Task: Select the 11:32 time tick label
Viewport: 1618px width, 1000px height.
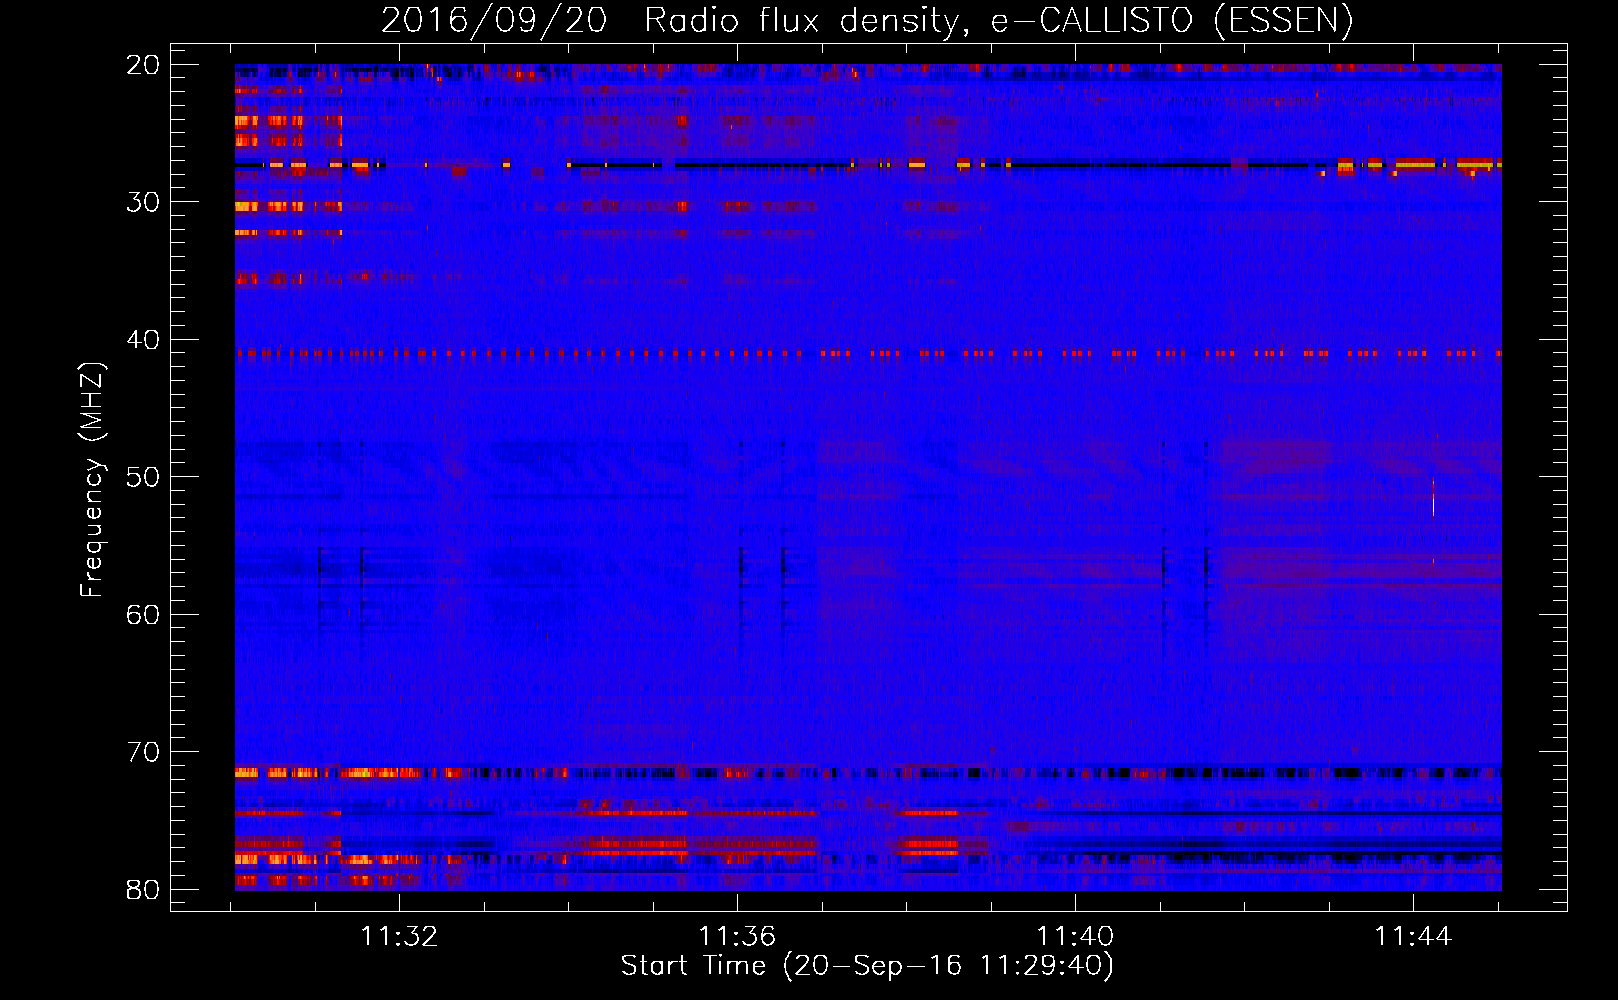Action: pyautogui.click(x=399, y=936)
